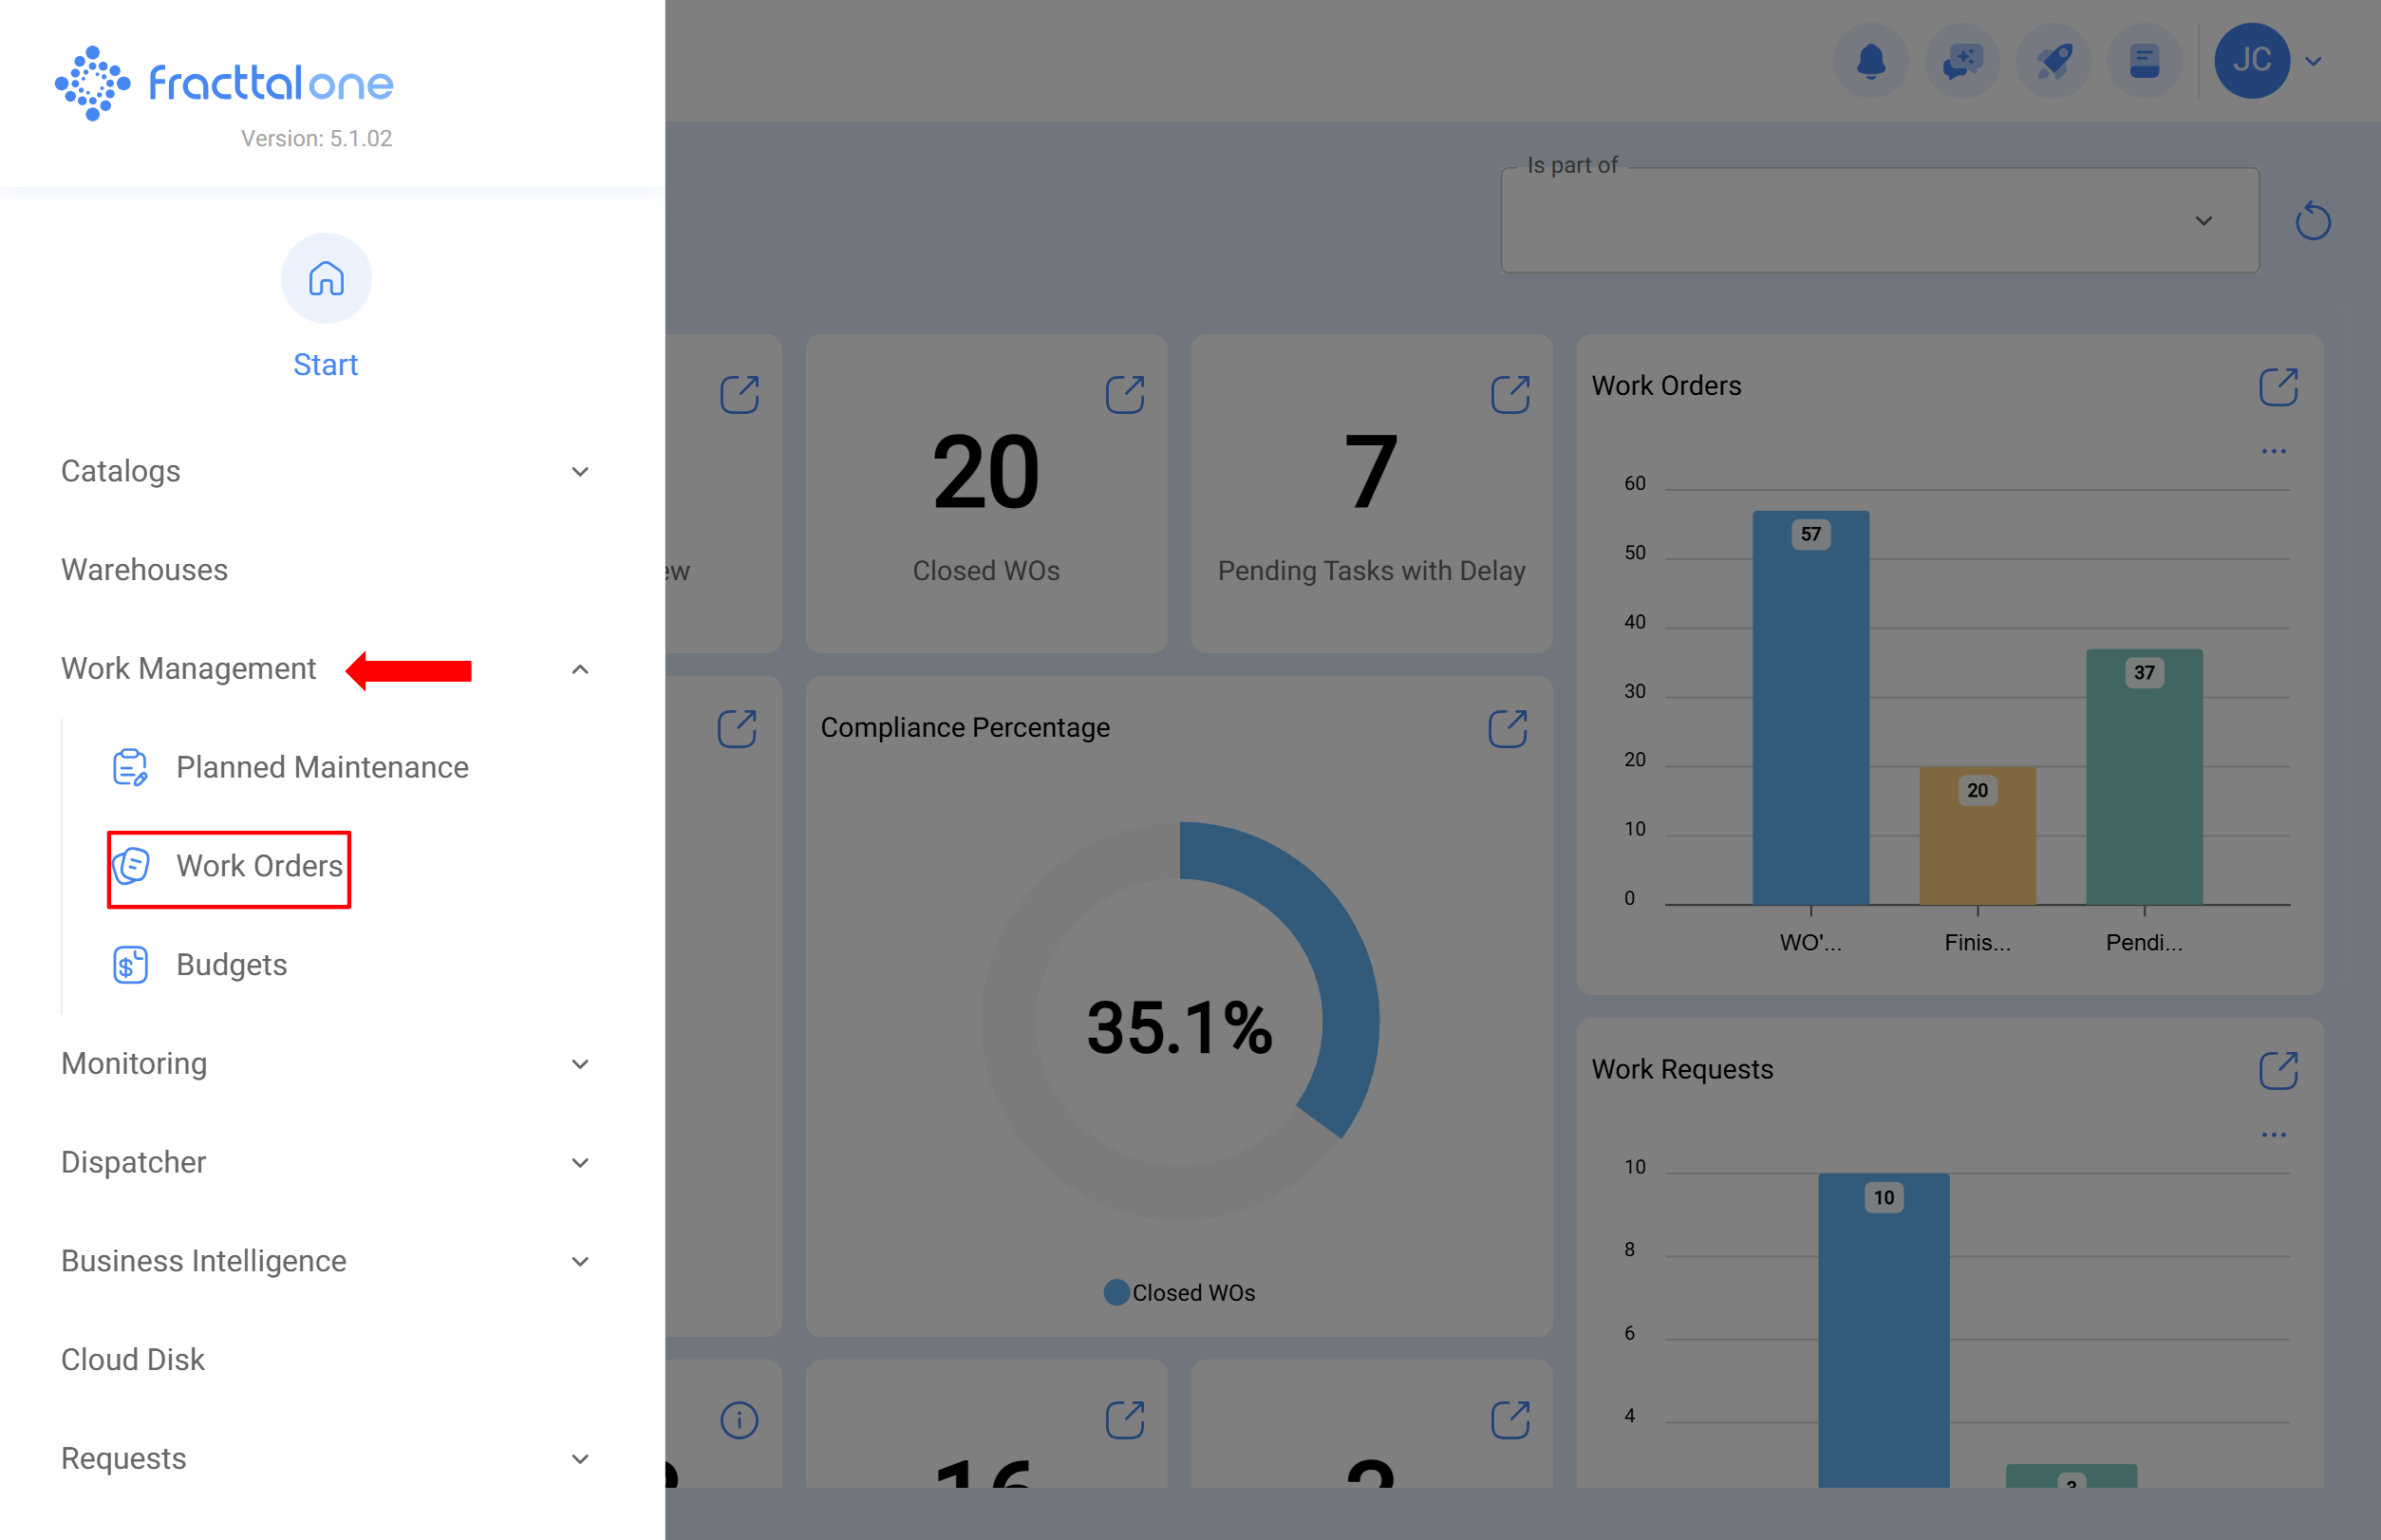
Task: Open the notifications bell icon
Action: (x=1871, y=61)
